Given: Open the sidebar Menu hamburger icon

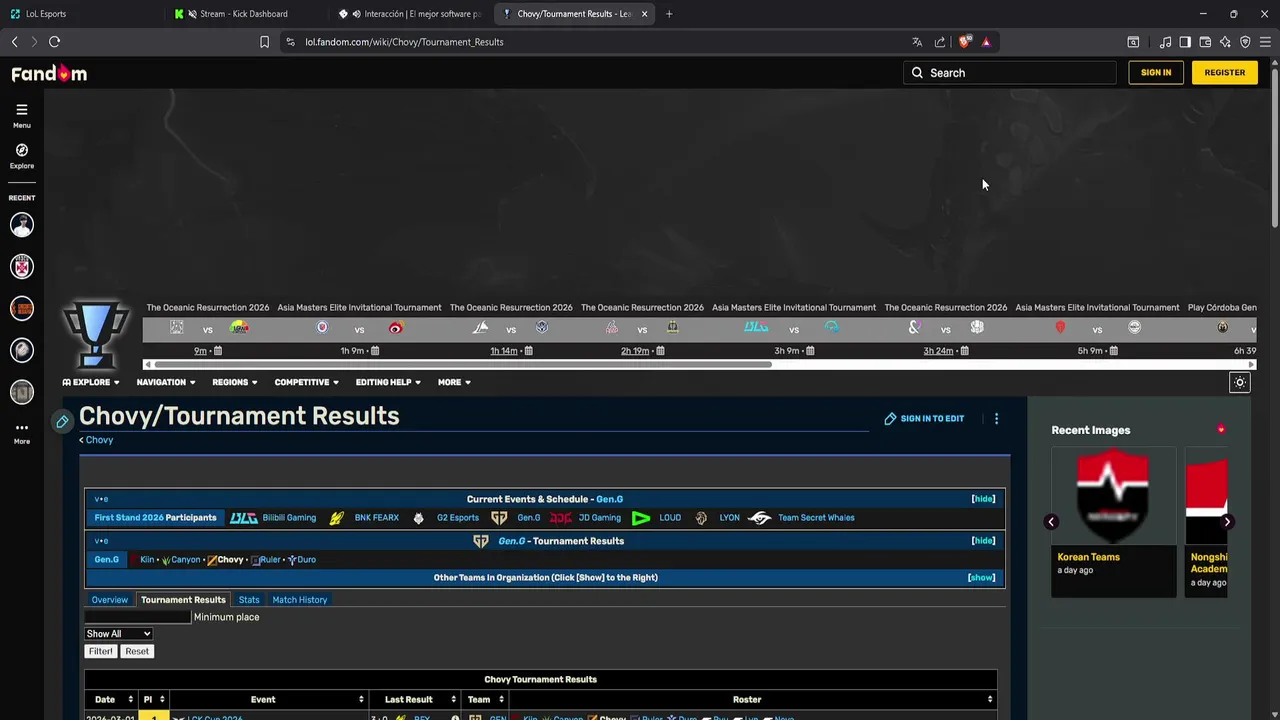Looking at the screenshot, I should click(22, 110).
